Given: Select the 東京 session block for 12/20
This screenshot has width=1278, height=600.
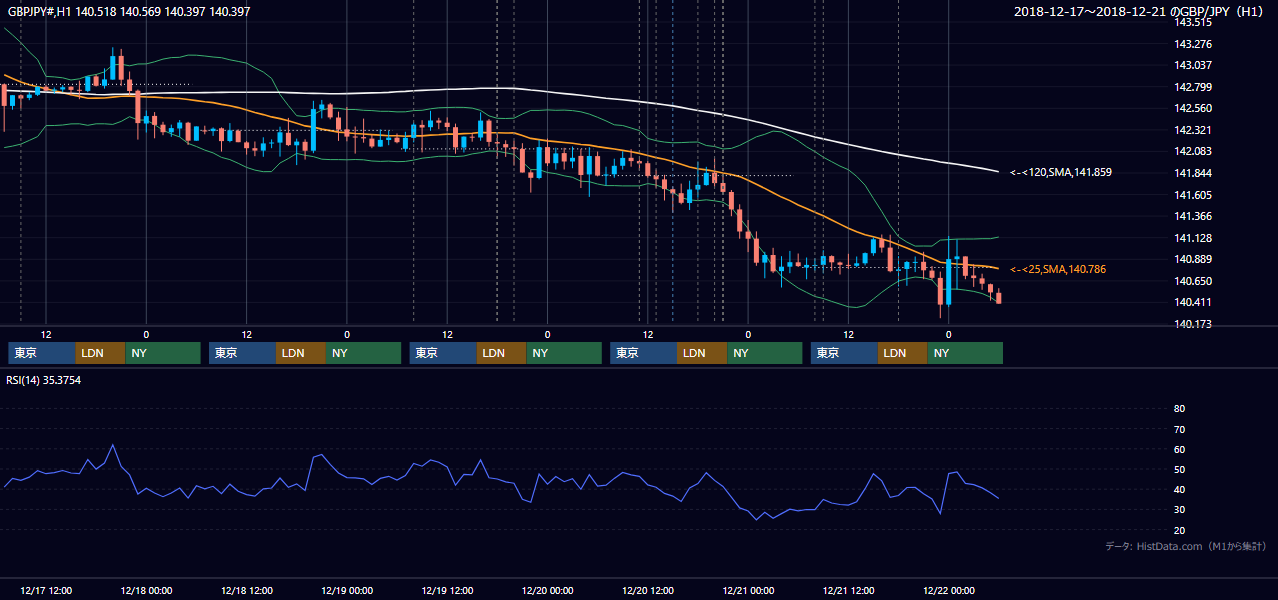Looking at the screenshot, I should tap(643, 353).
